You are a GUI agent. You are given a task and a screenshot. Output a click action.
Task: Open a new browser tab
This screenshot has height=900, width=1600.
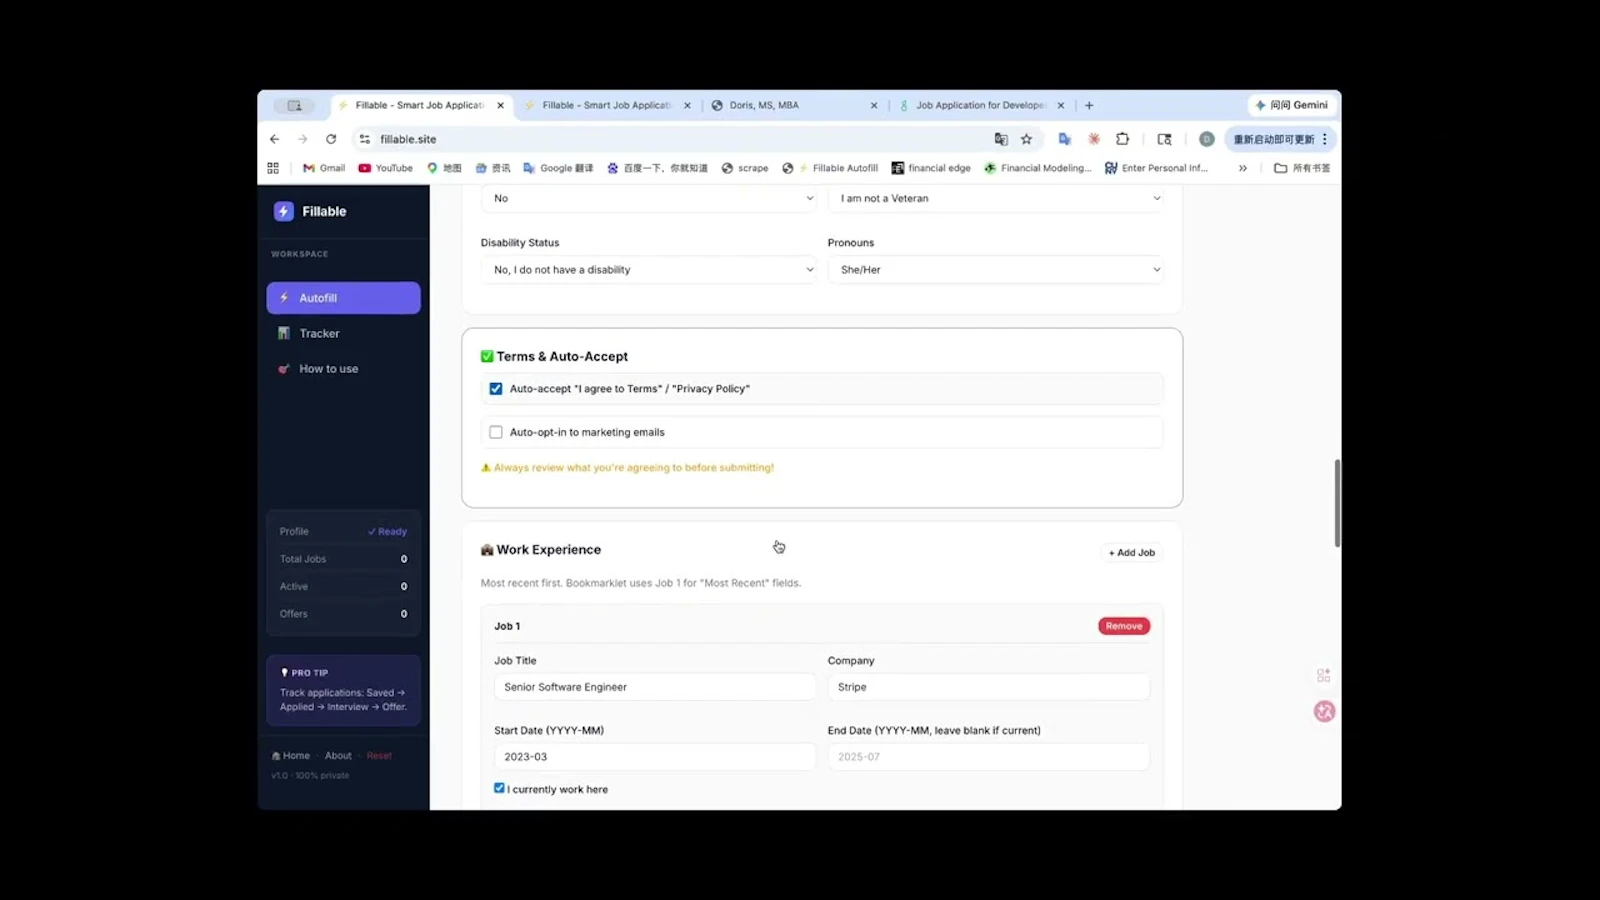(1089, 105)
